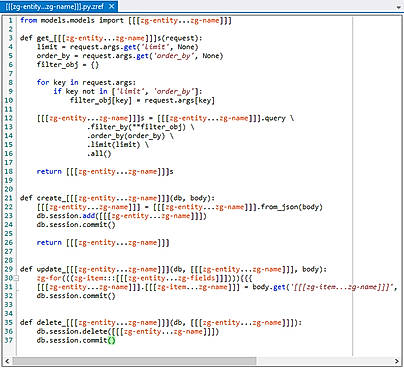The image size is (404, 368).
Task: Click the return statement on line 26
Action: tap(103, 243)
